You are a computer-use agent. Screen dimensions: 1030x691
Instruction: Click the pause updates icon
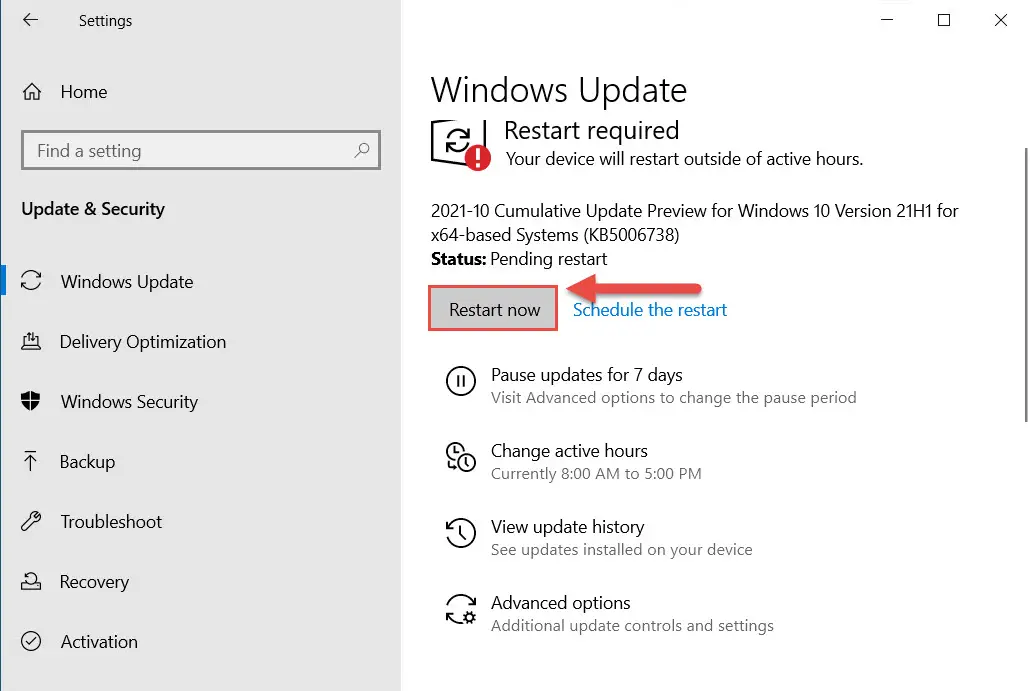click(460, 381)
